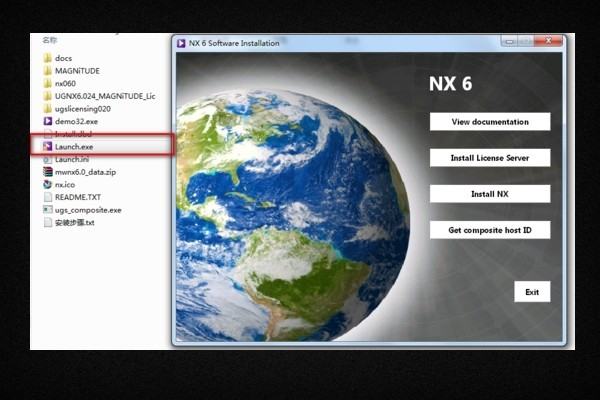
Task: Select the README.TXT file icon
Action: (47, 197)
